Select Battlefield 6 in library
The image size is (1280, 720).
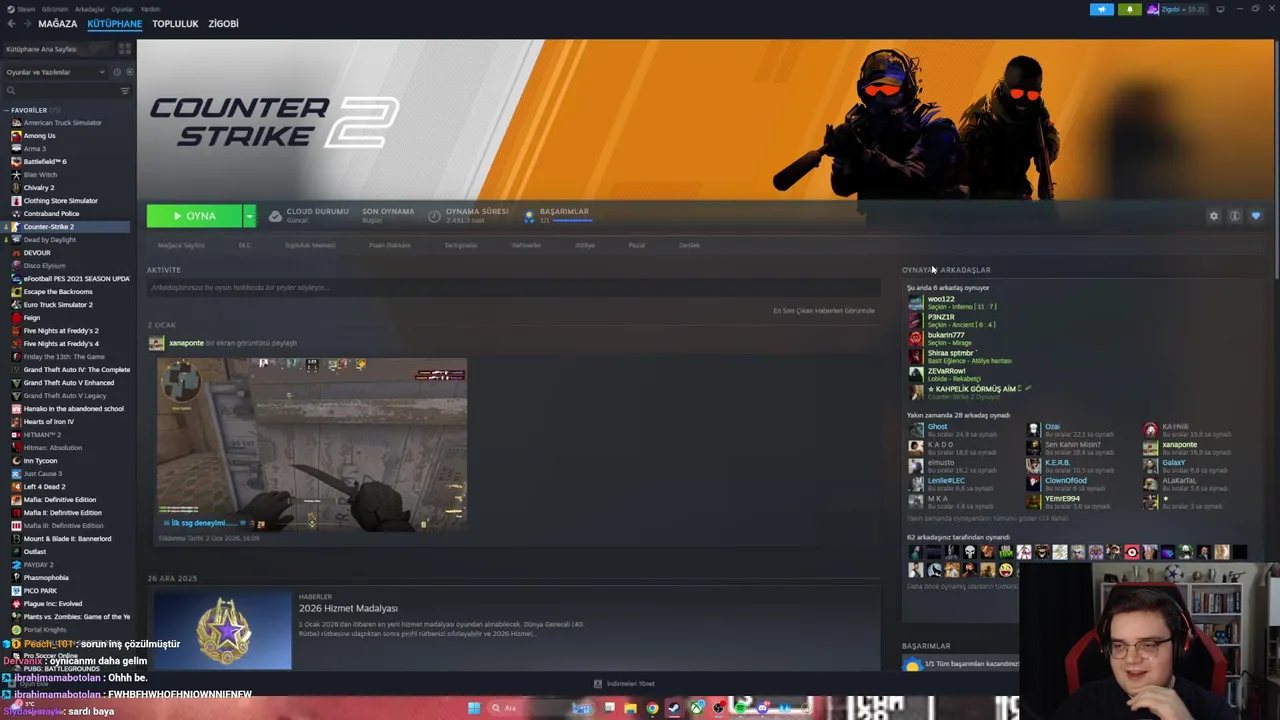point(45,162)
